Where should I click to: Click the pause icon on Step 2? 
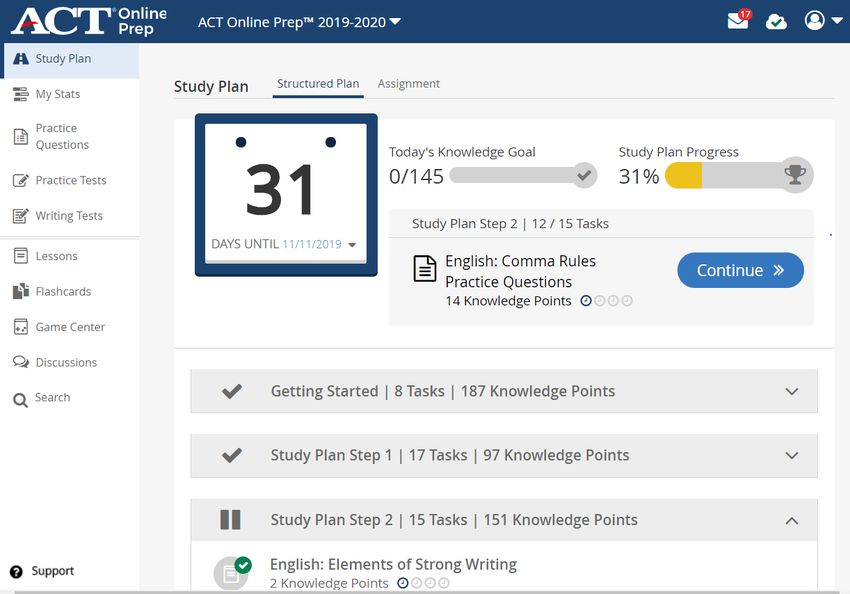tap(230, 519)
